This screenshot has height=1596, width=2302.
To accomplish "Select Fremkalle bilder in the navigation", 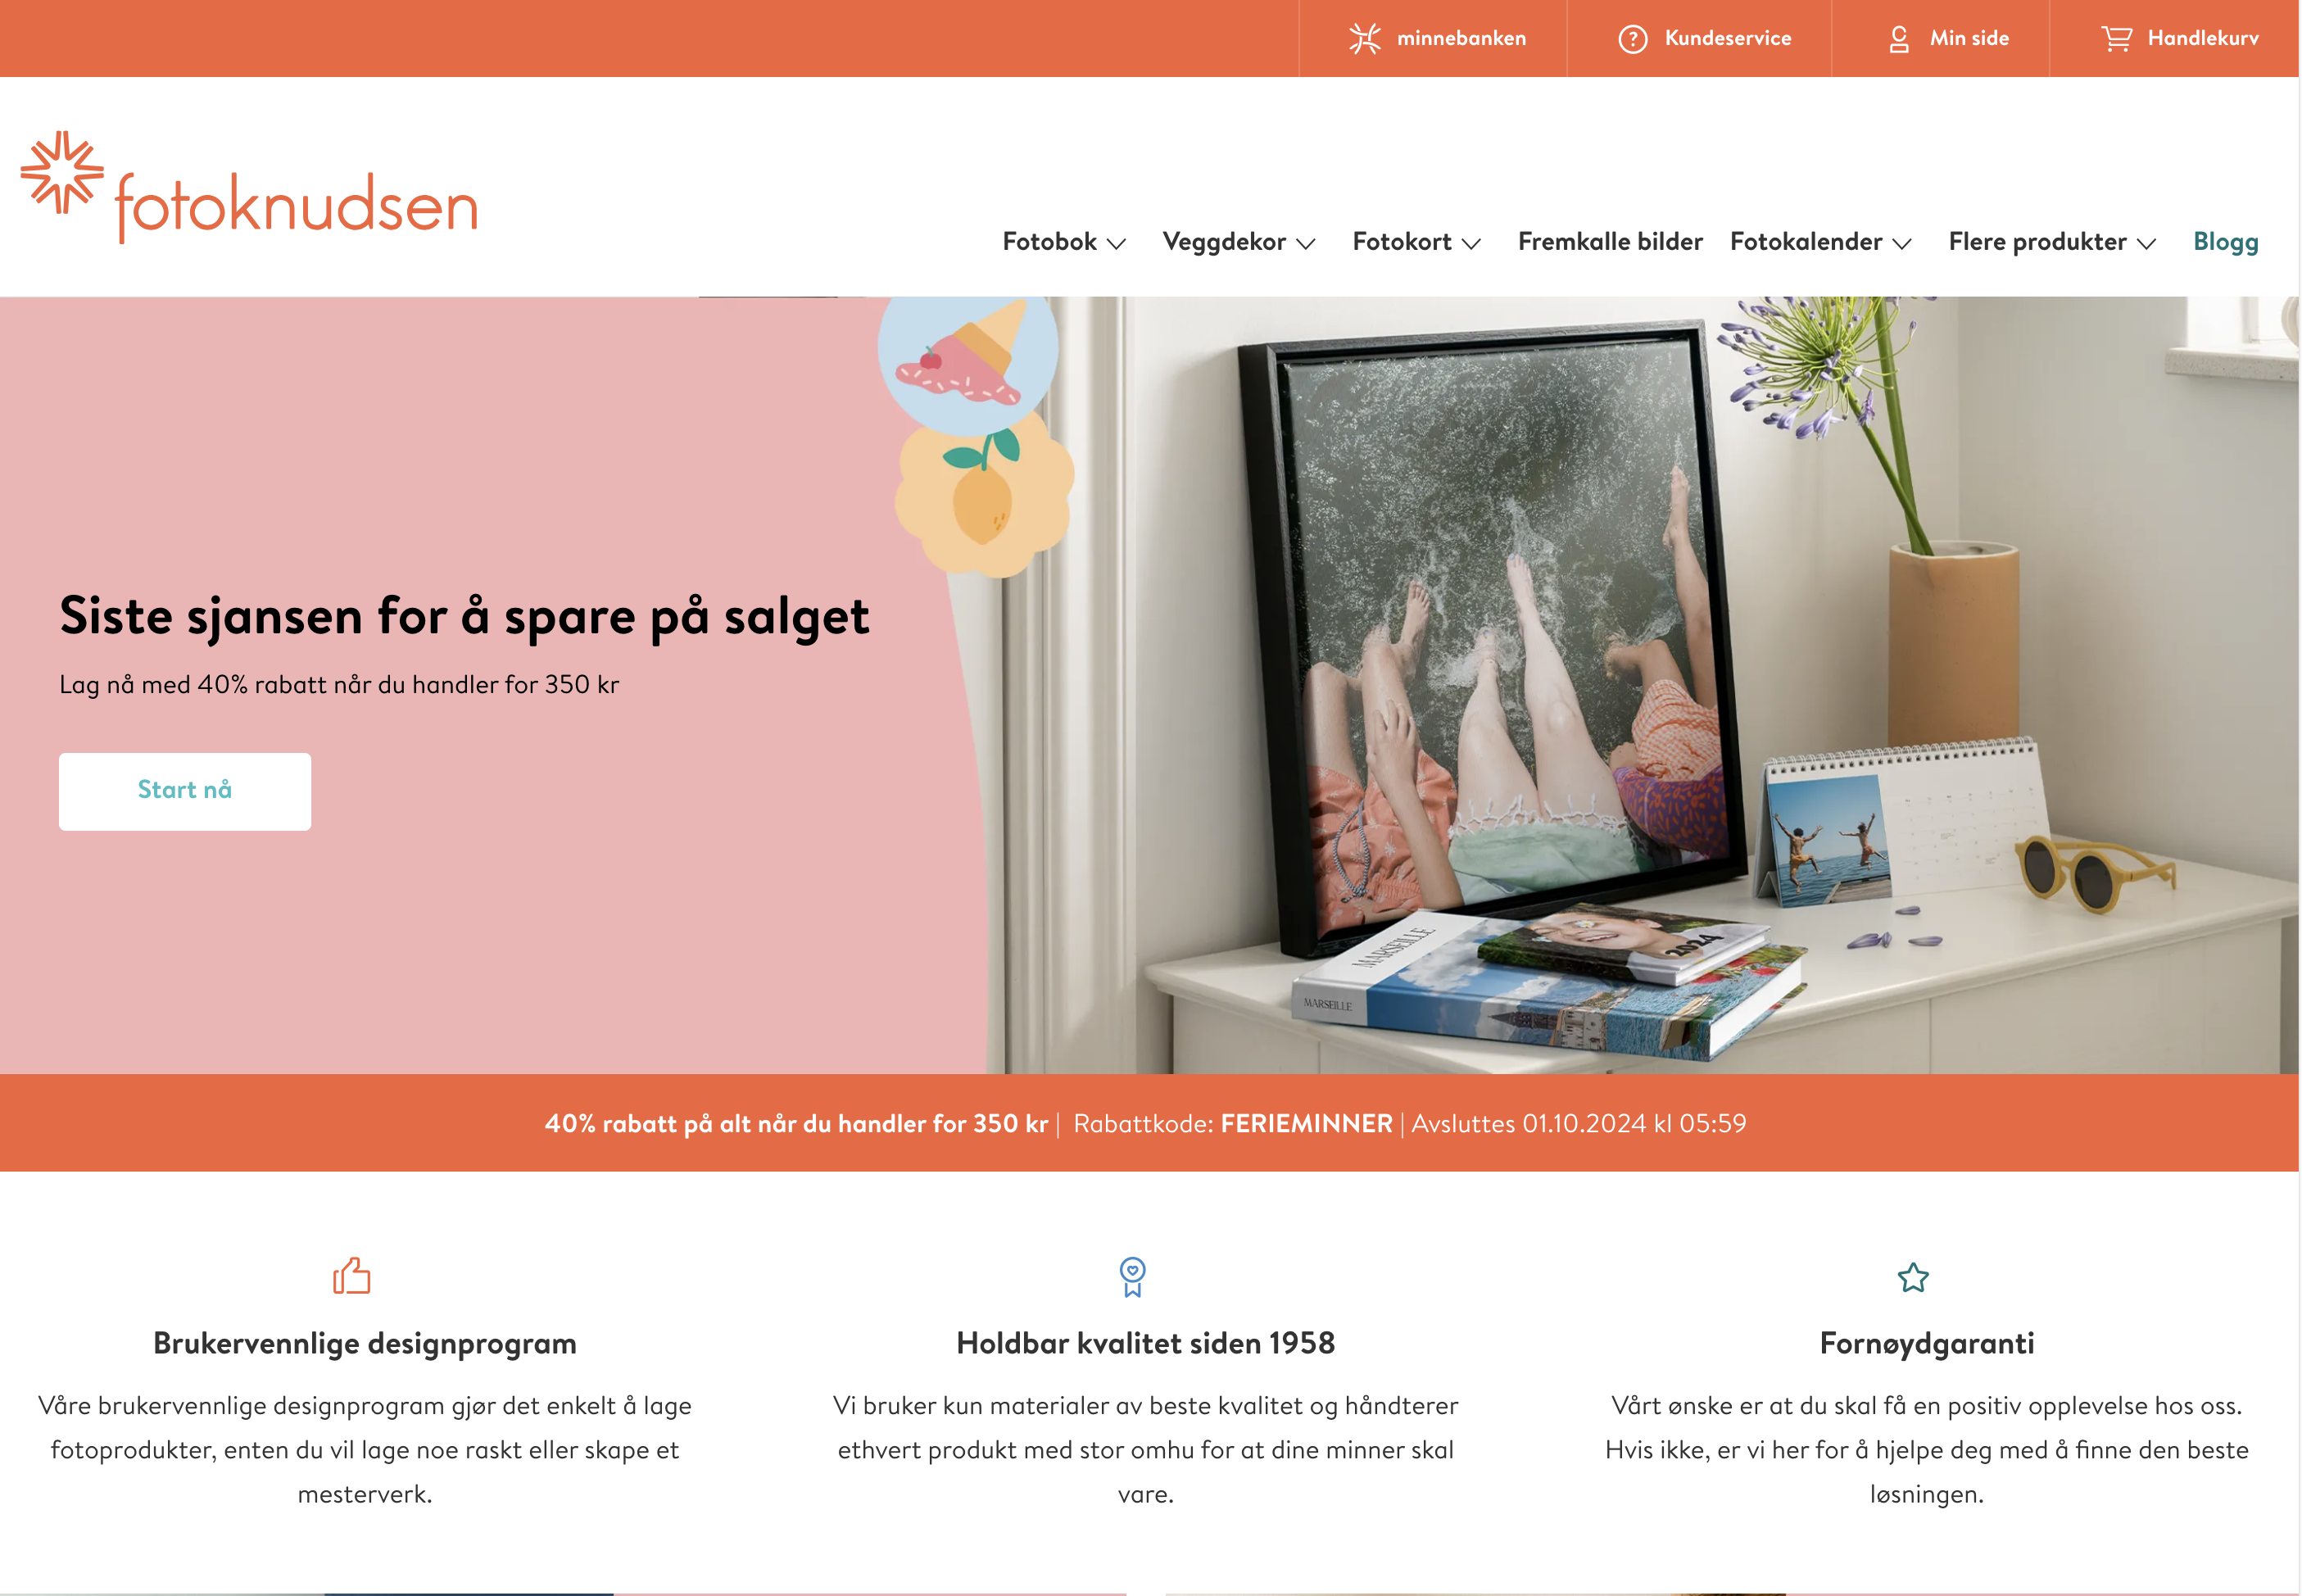I will [x=1609, y=241].
